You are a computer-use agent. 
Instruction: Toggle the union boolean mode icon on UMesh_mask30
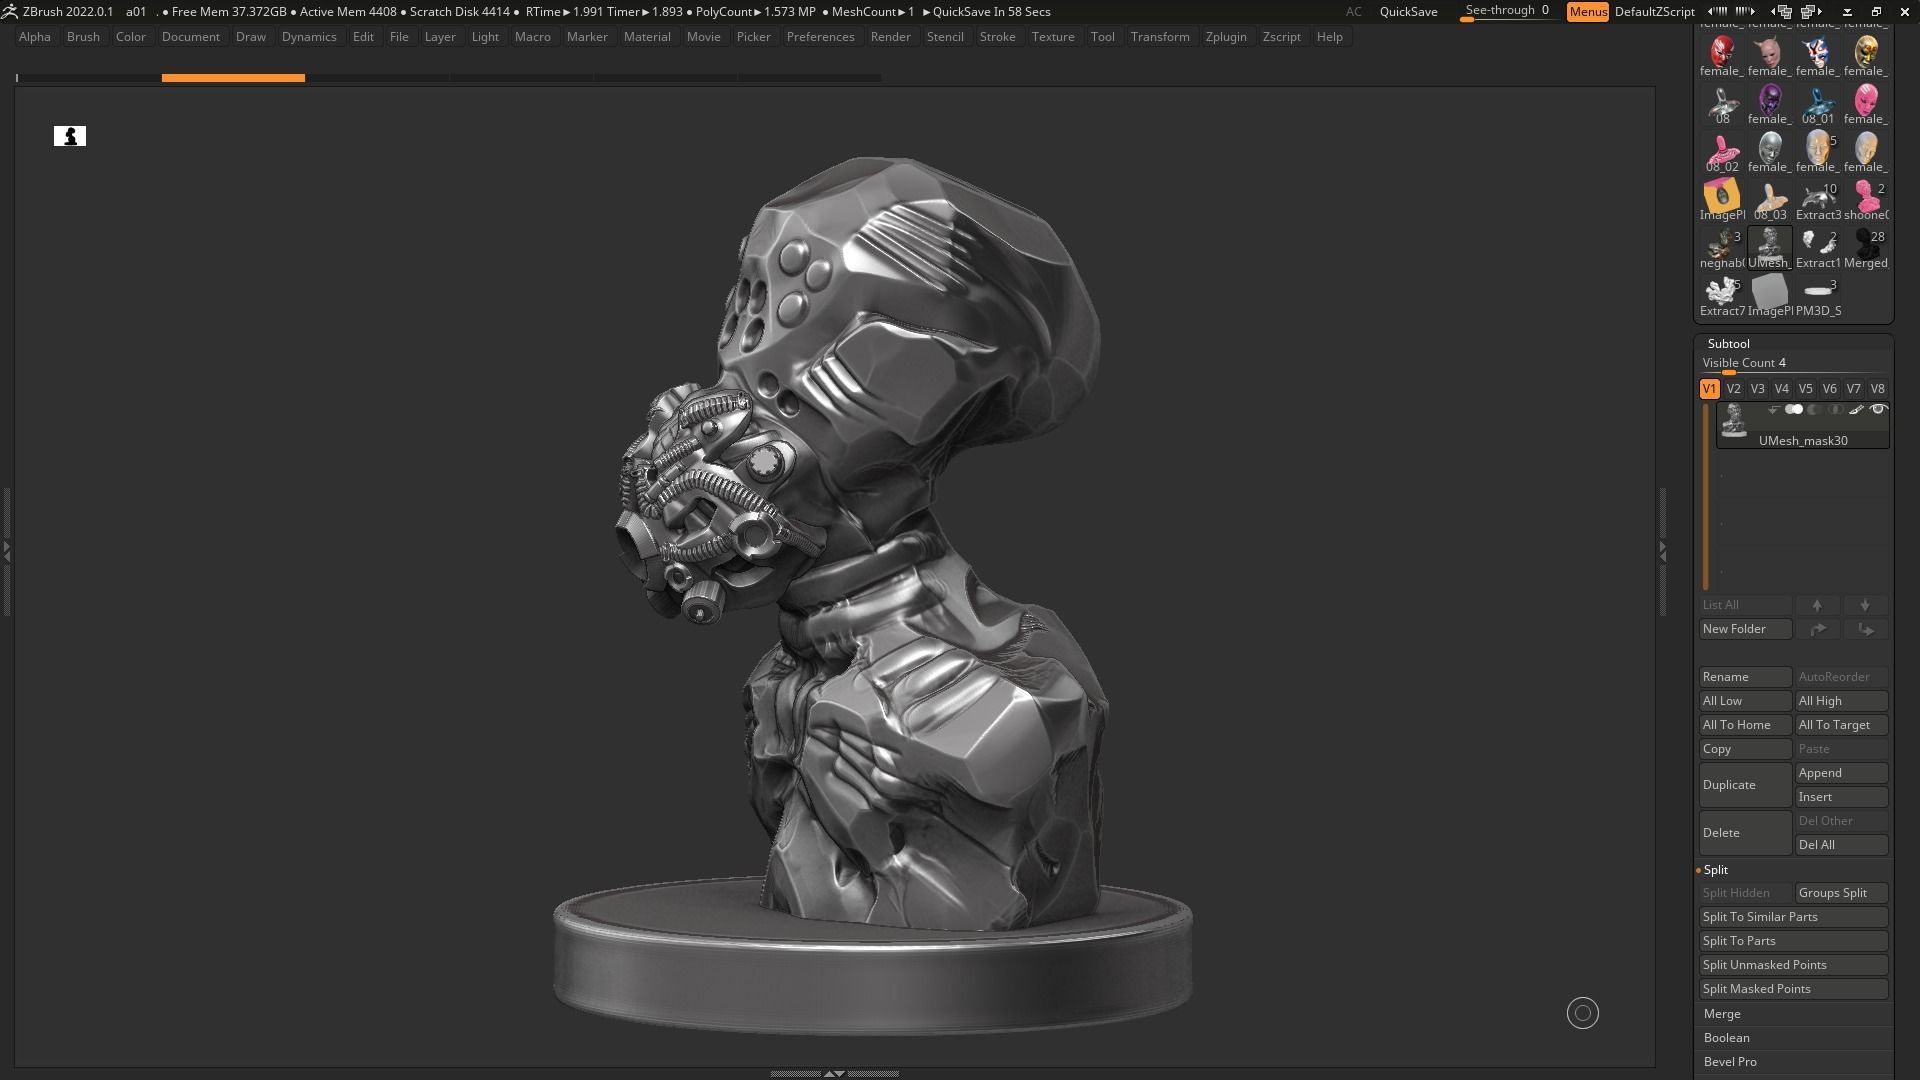click(1794, 410)
